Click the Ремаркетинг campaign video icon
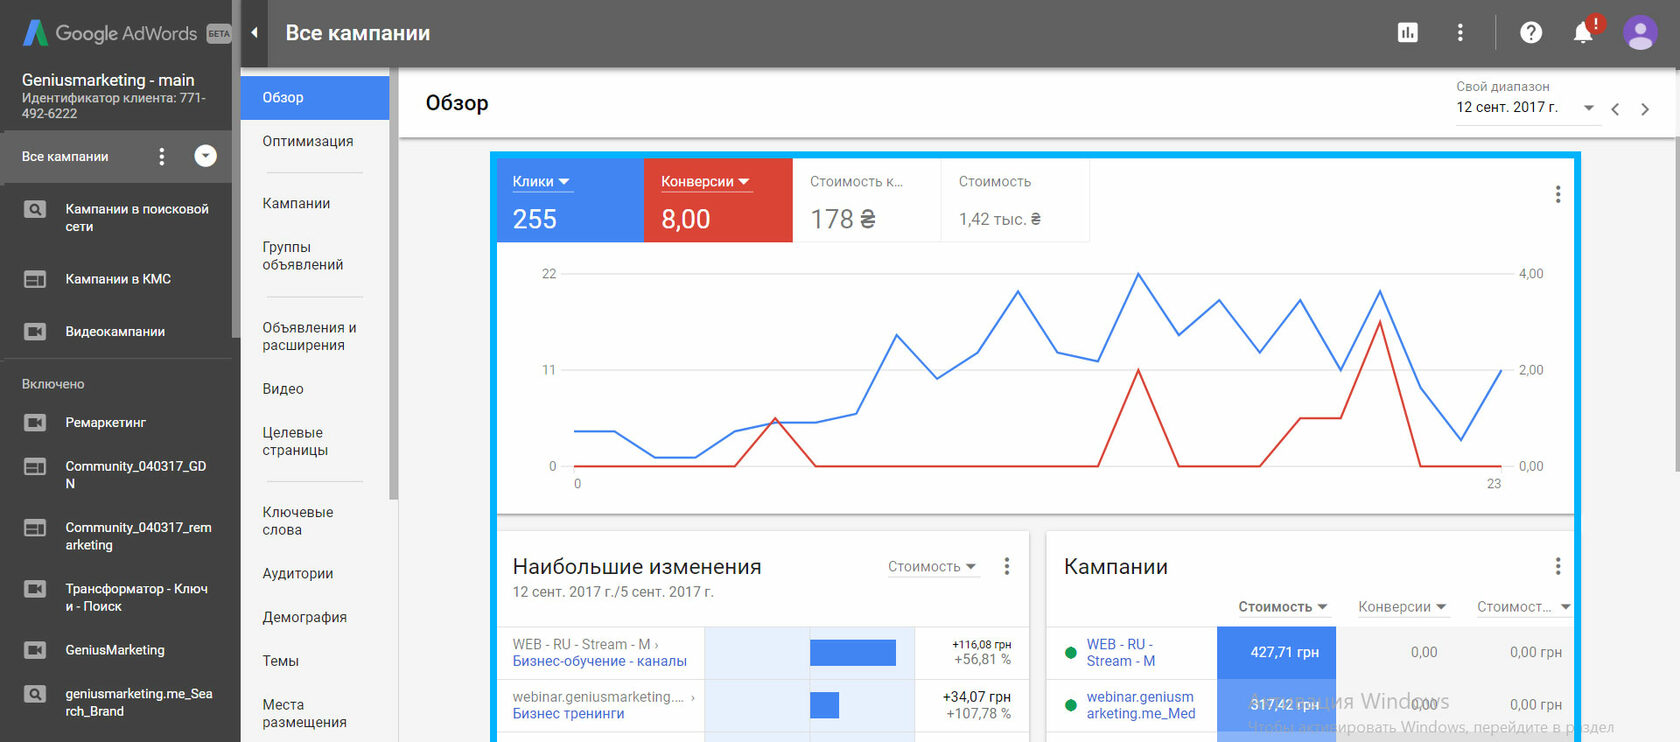This screenshot has height=742, width=1680. click(x=35, y=423)
